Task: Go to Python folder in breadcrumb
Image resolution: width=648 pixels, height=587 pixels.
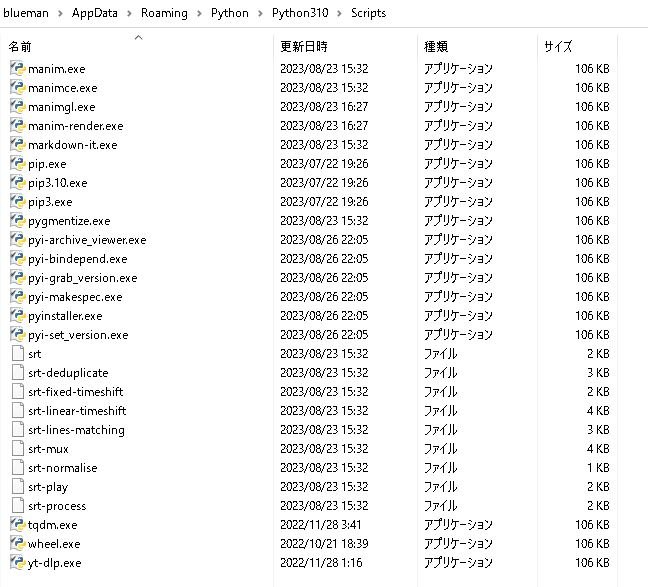Action: pyautogui.click(x=230, y=13)
